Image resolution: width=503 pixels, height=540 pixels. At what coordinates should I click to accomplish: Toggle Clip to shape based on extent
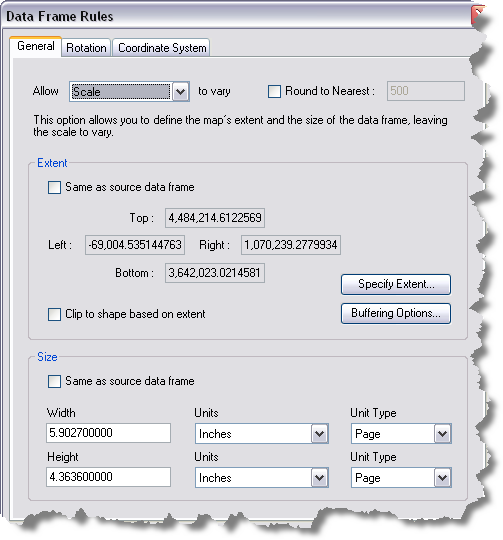54,314
